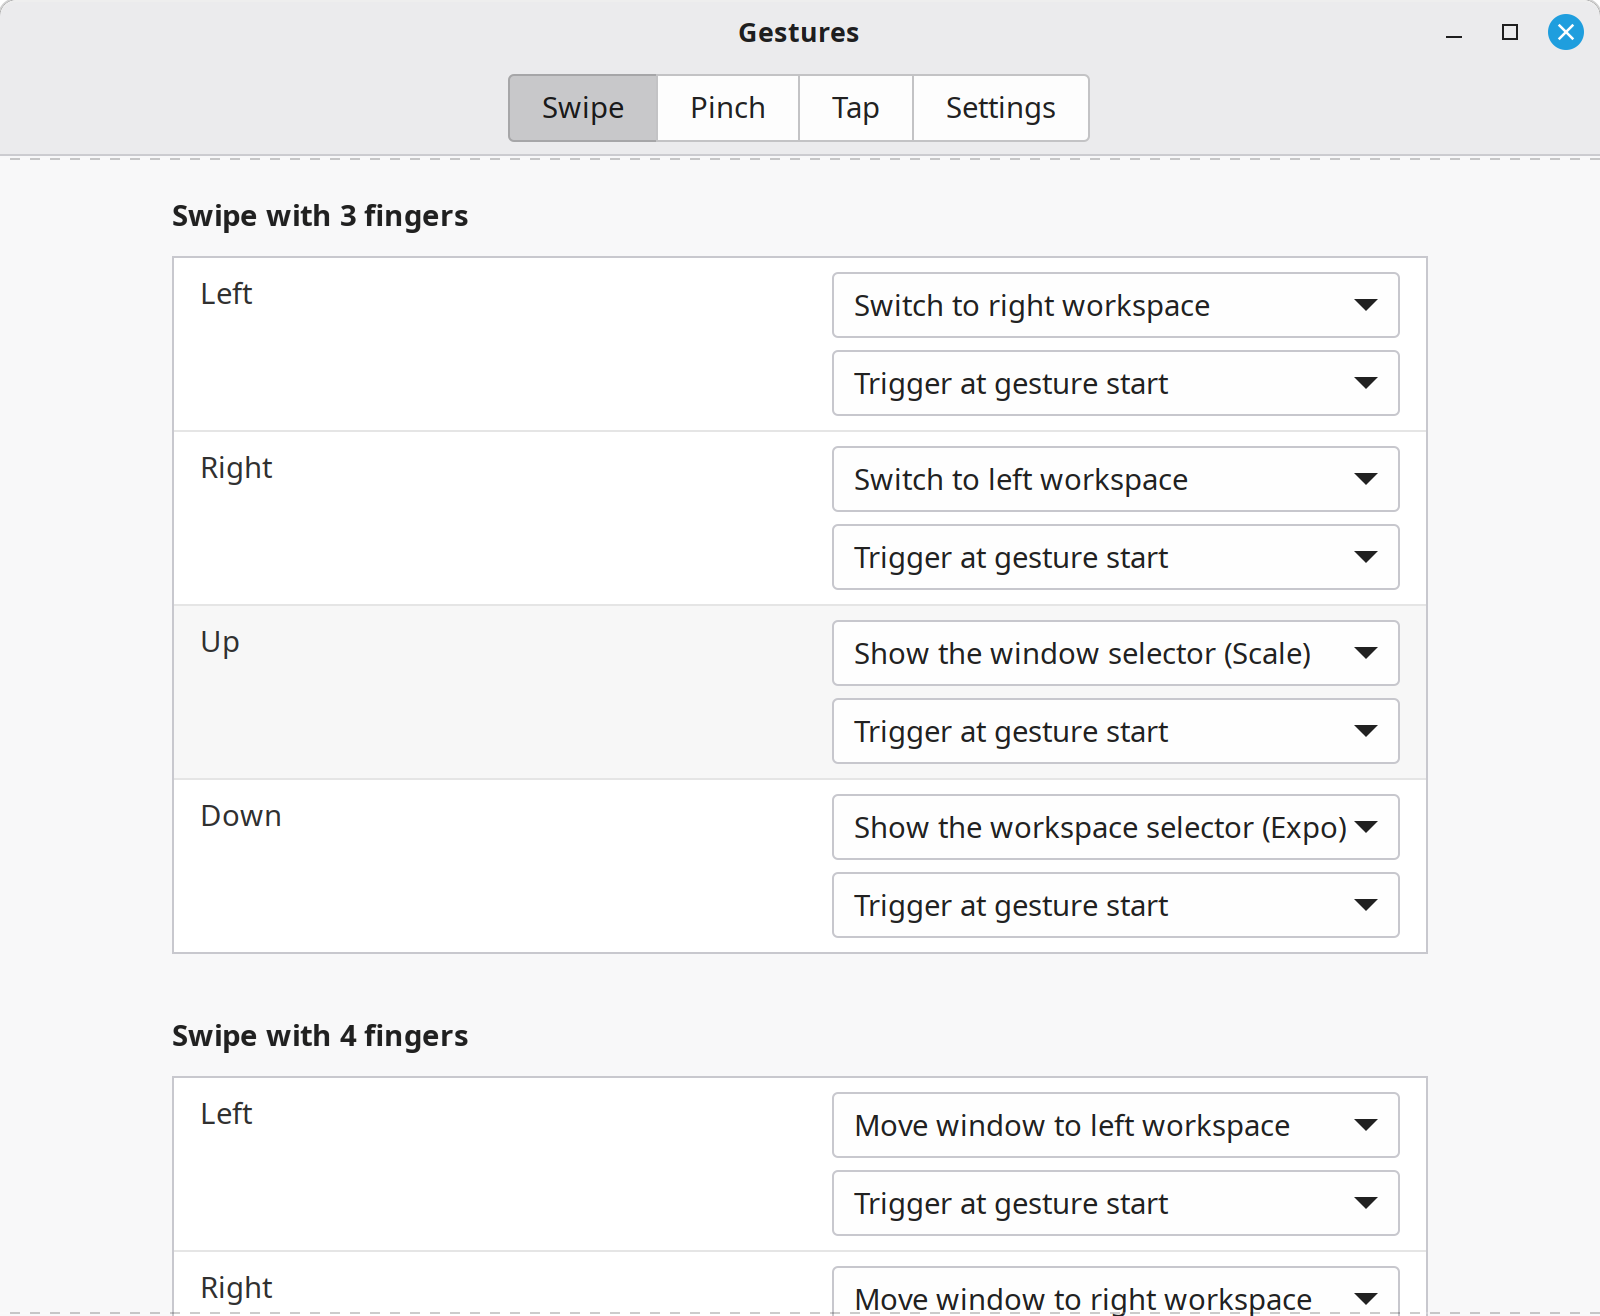1600x1316 pixels.
Task: Click the 'Swipe with 4 fingers' heading
Action: pos(320,1036)
